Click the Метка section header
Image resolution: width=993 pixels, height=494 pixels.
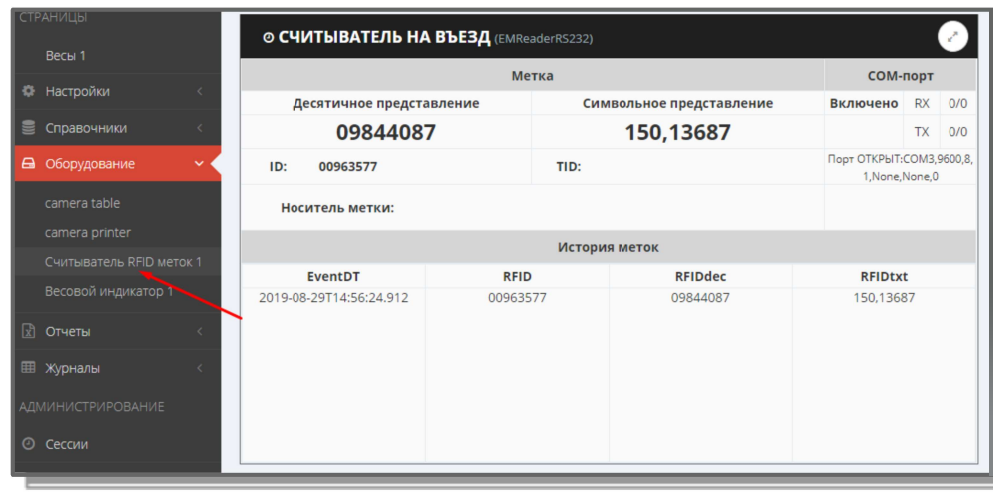point(532,76)
